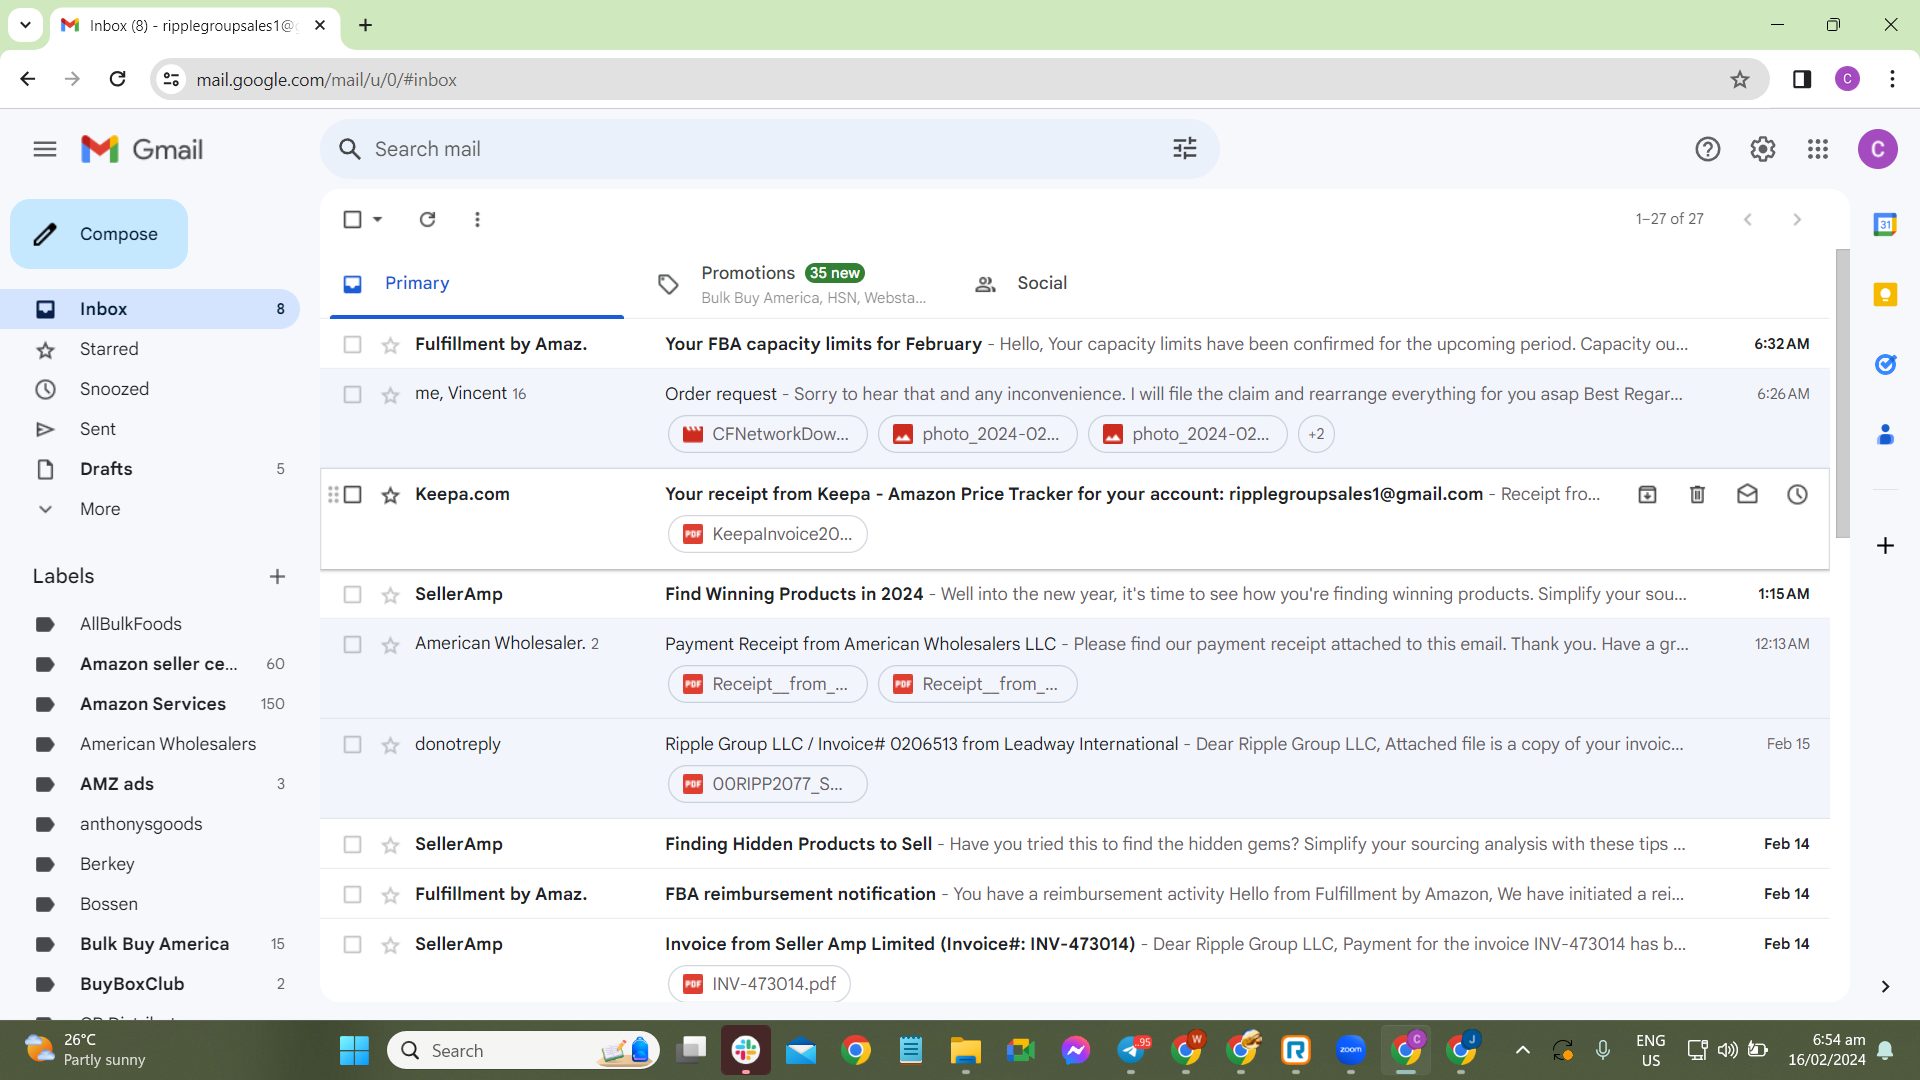Open Google Keep side panel

click(1885, 294)
